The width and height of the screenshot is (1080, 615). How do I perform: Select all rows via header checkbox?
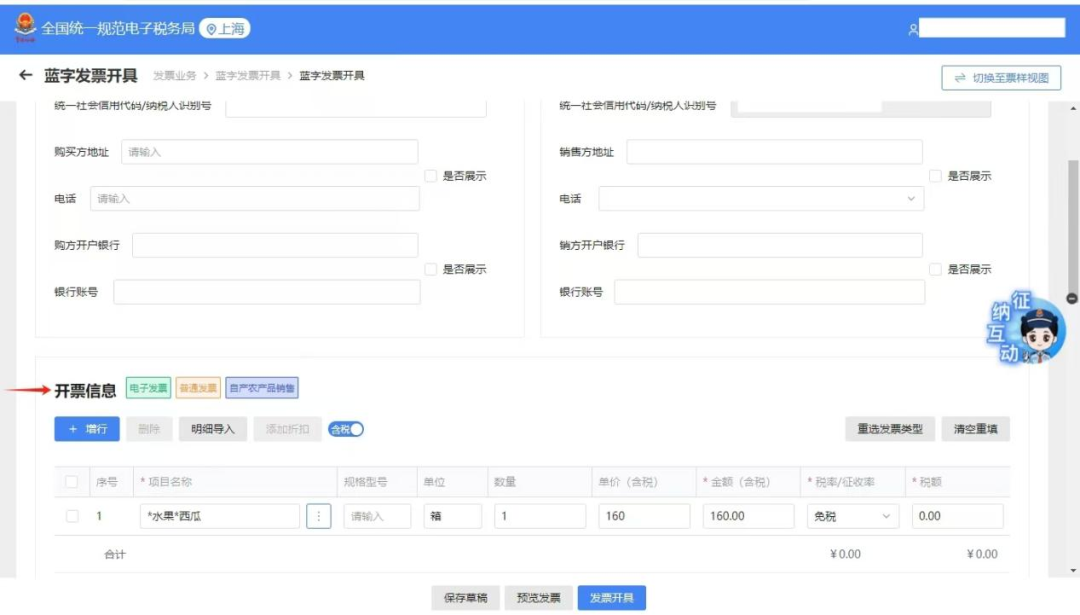(x=72, y=481)
